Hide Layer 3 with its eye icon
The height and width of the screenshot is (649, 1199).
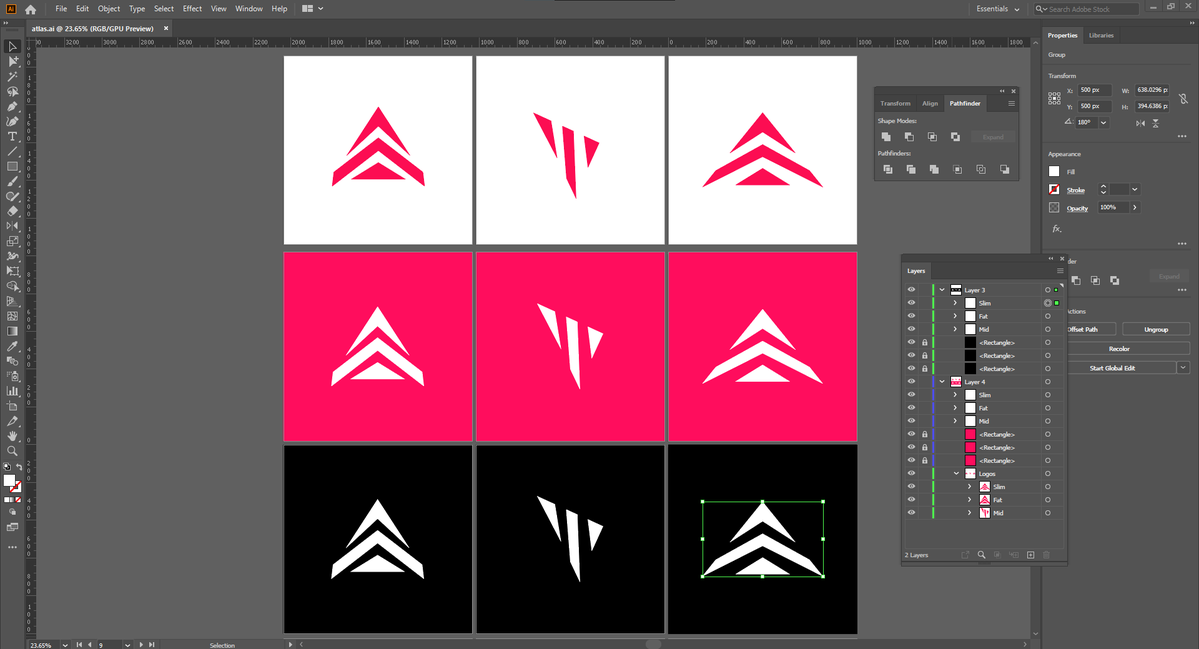[911, 290]
